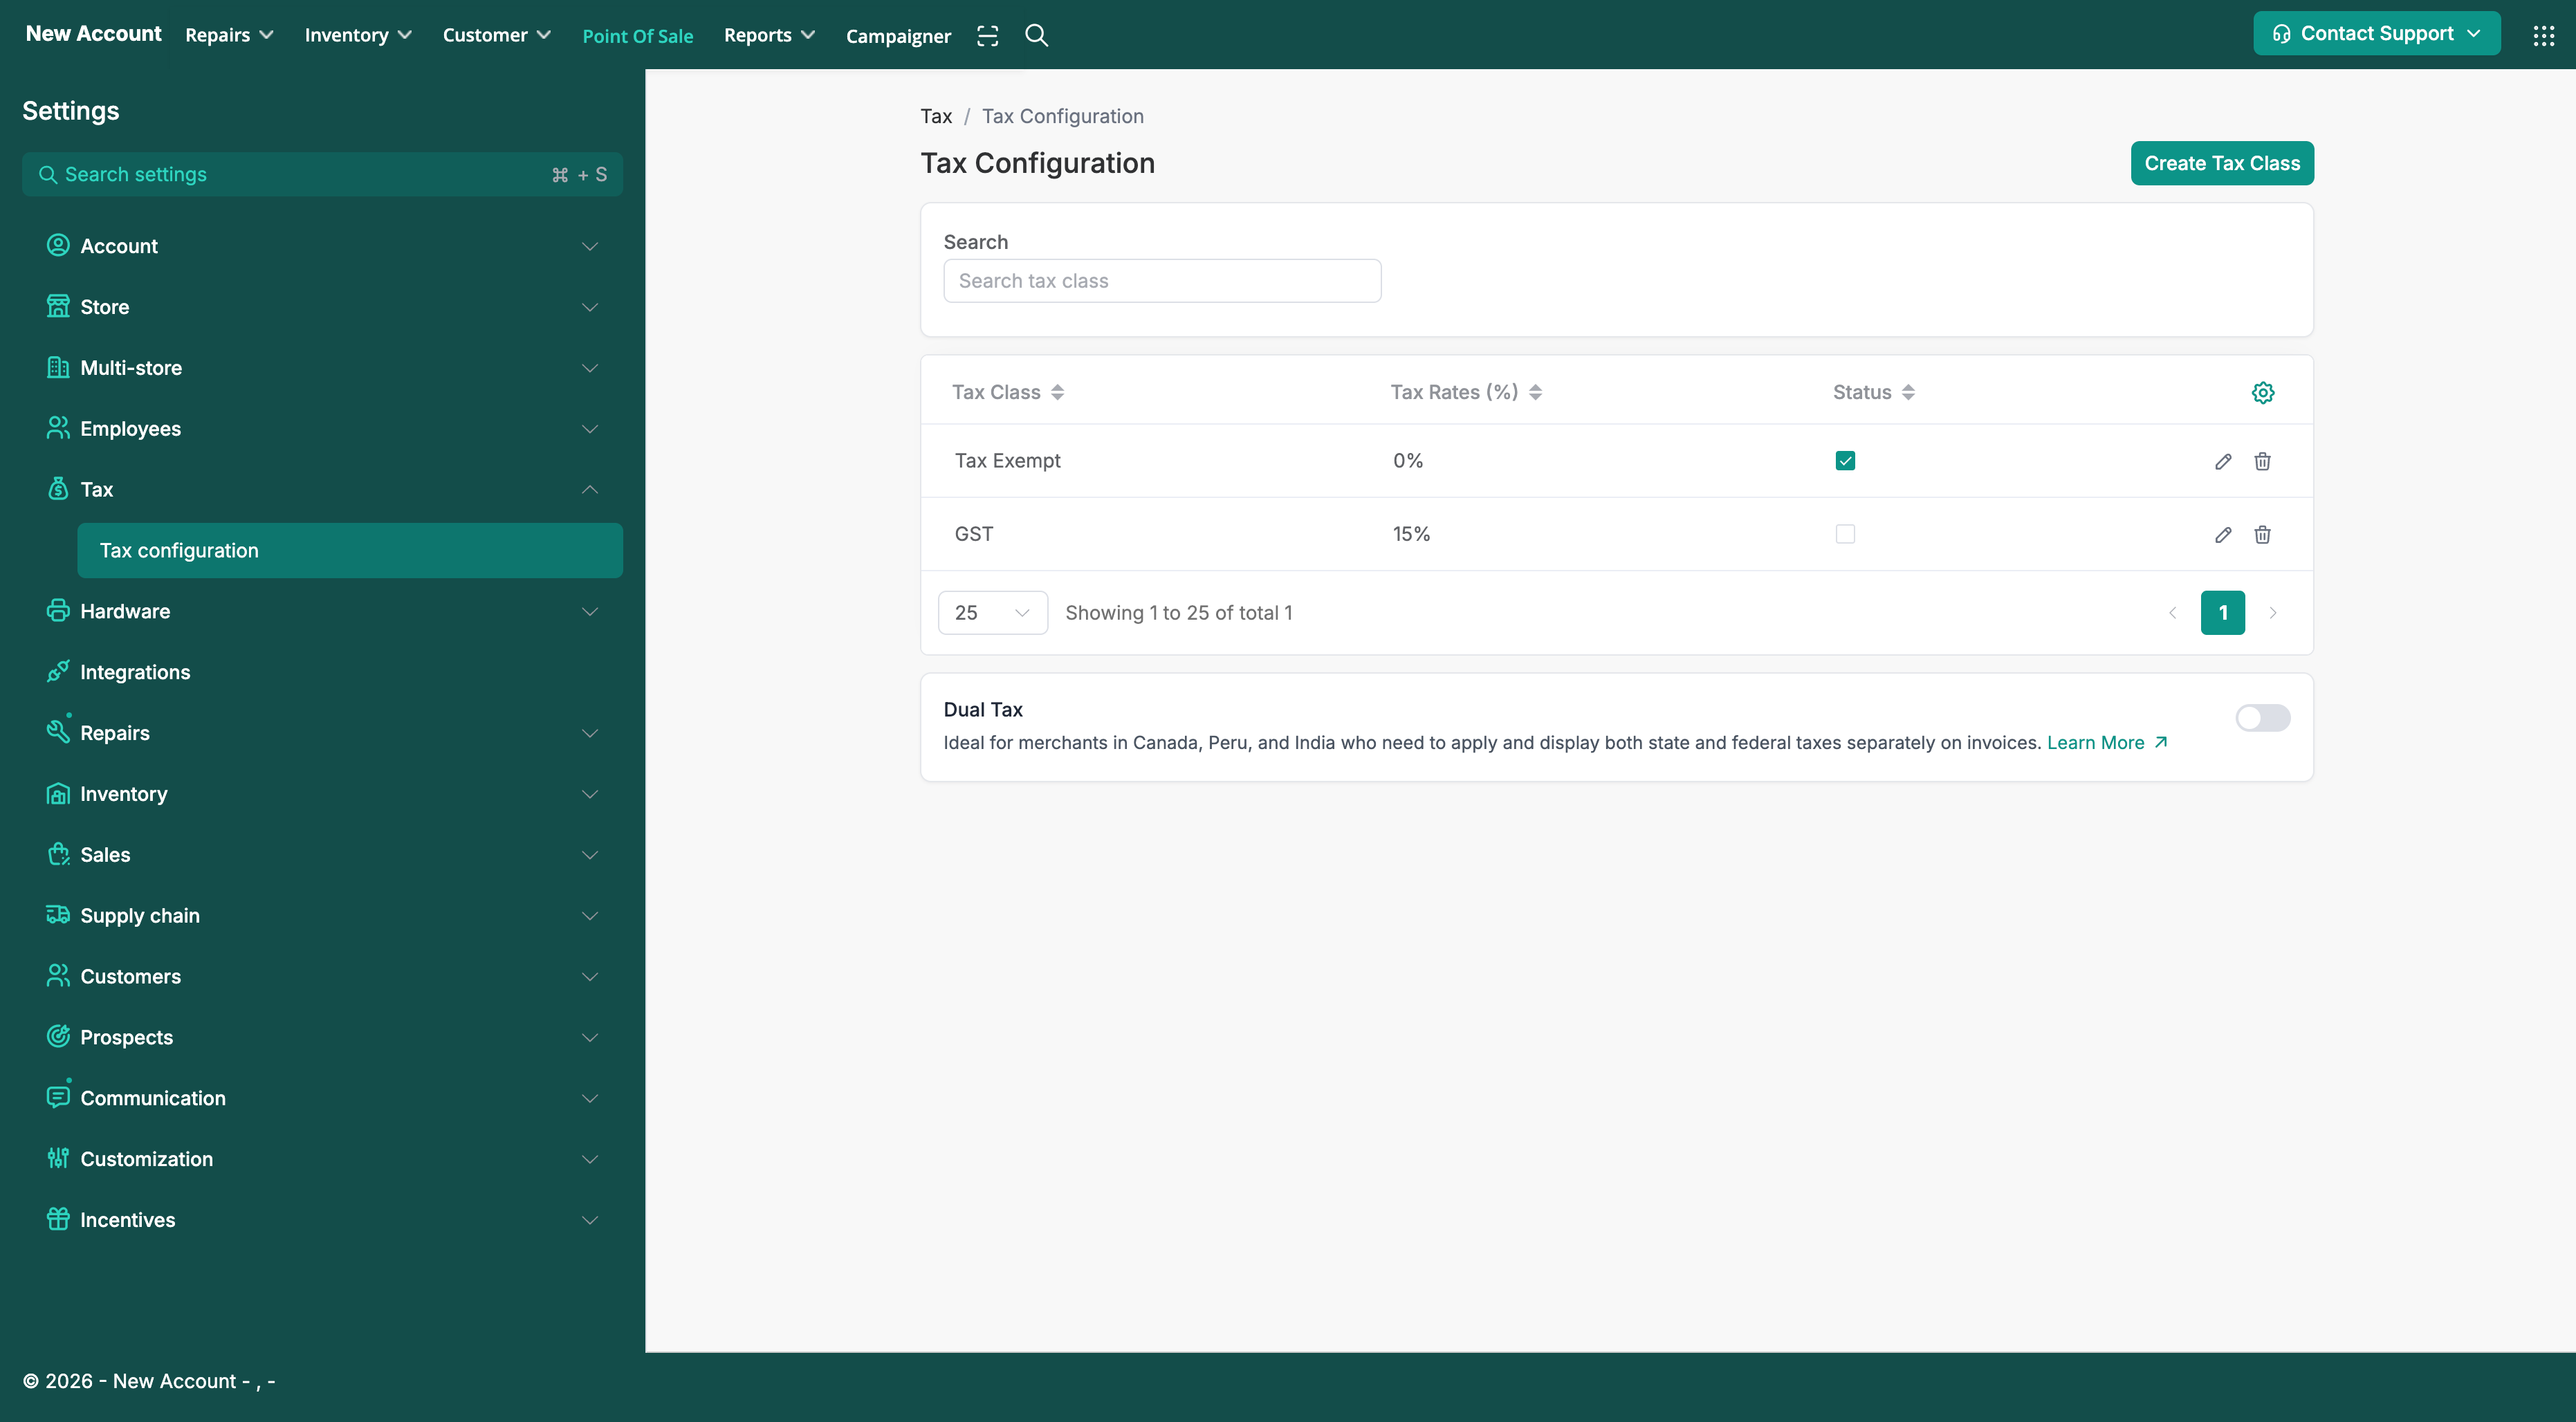Uncheck the Tax Exempt status checkbox
Image resolution: width=2576 pixels, height=1422 pixels.
1845,461
